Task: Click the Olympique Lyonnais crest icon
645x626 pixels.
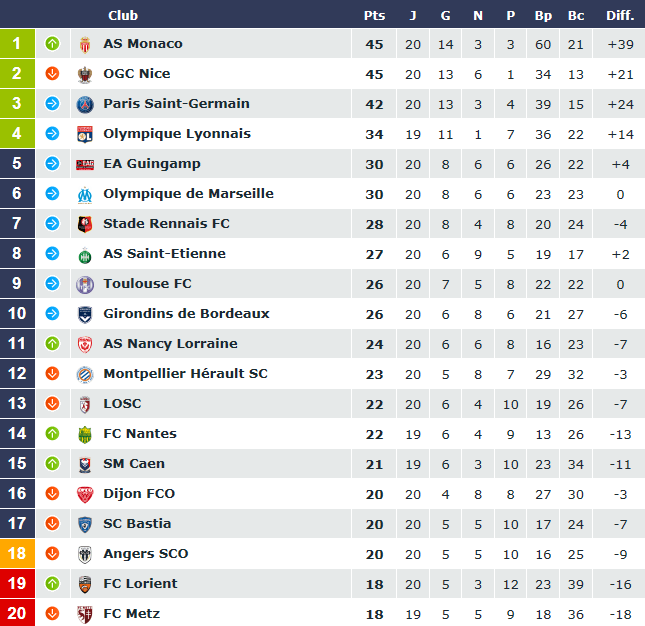Action: [85, 134]
